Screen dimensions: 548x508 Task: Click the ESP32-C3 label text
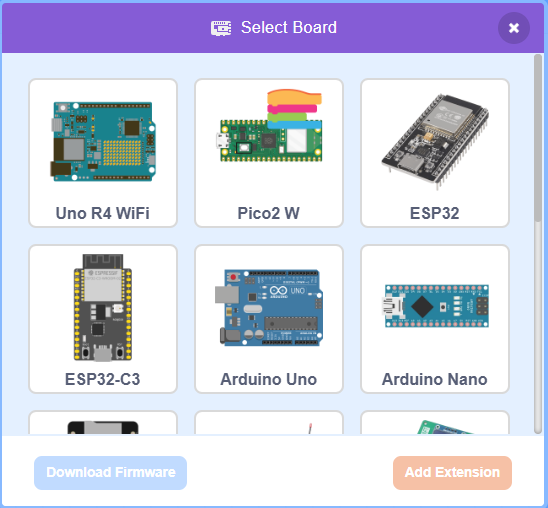pyautogui.click(x=103, y=379)
